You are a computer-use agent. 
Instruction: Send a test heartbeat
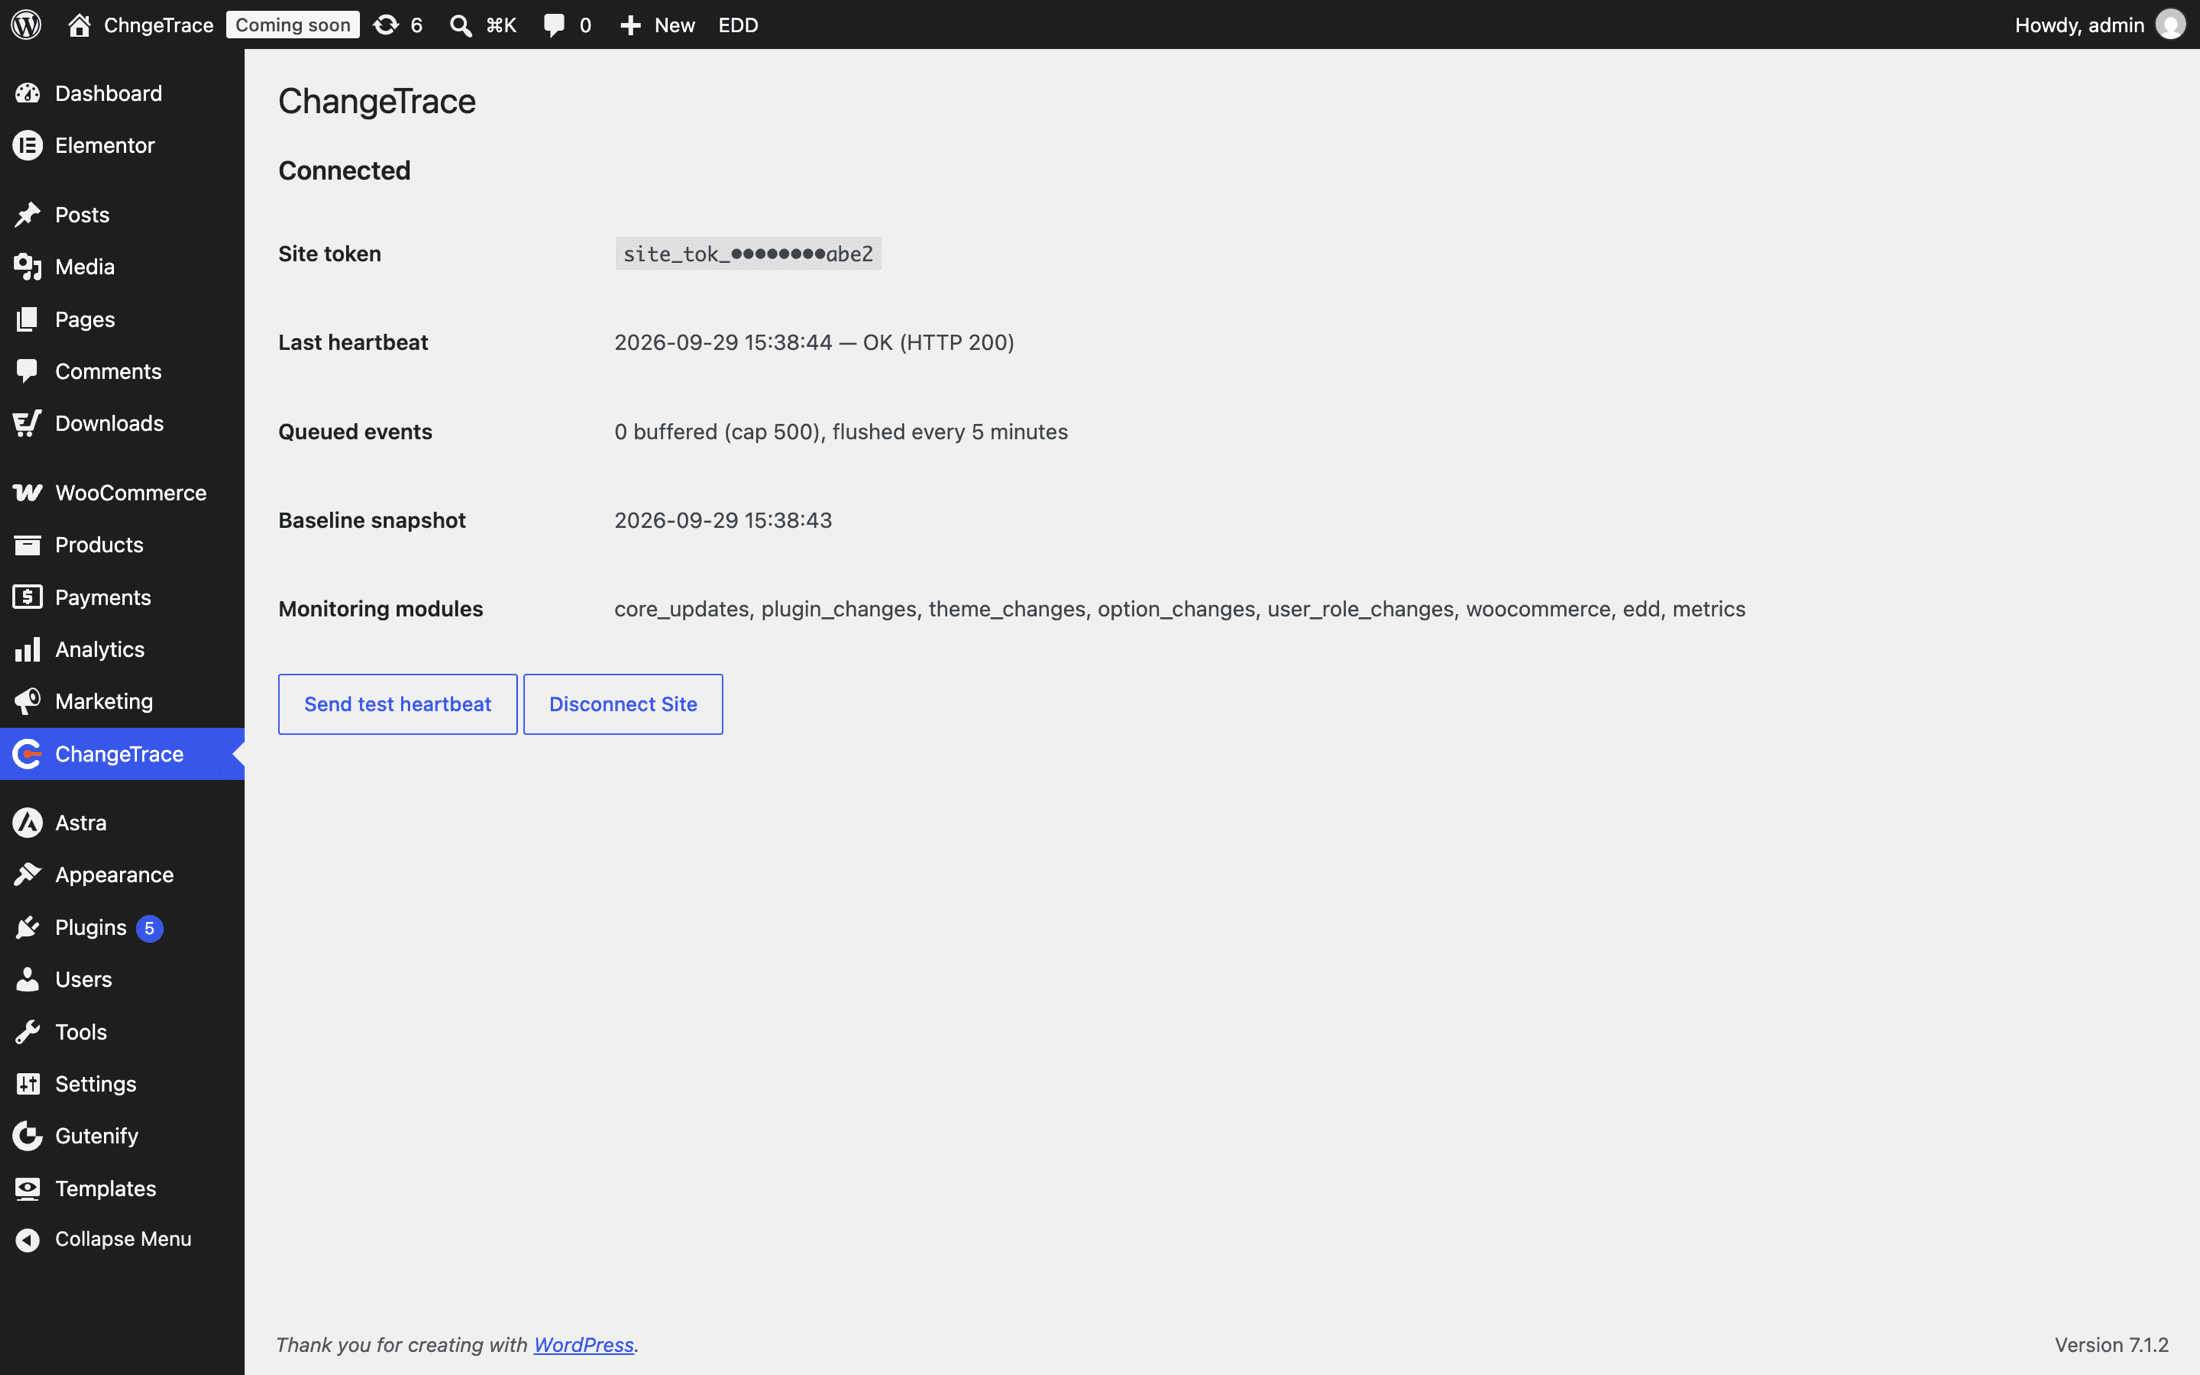click(397, 704)
